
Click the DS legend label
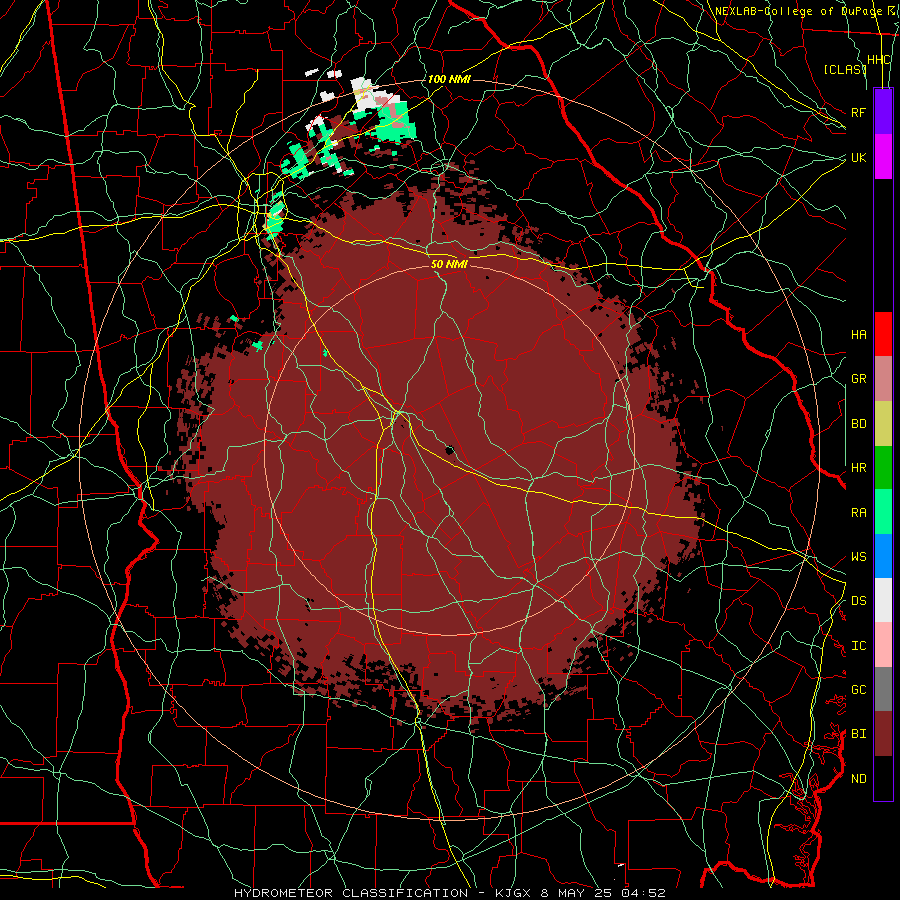pos(858,601)
